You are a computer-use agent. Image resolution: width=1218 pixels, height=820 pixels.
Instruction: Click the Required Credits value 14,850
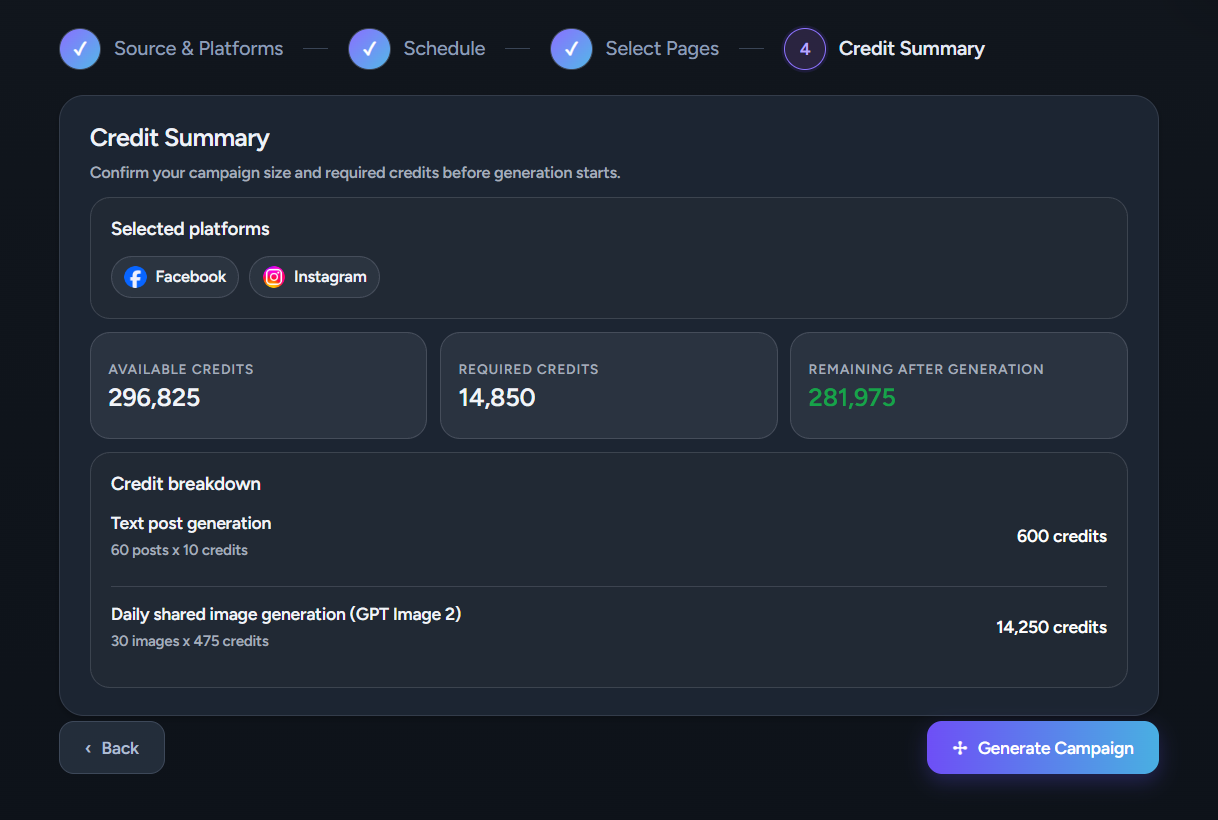coord(497,398)
